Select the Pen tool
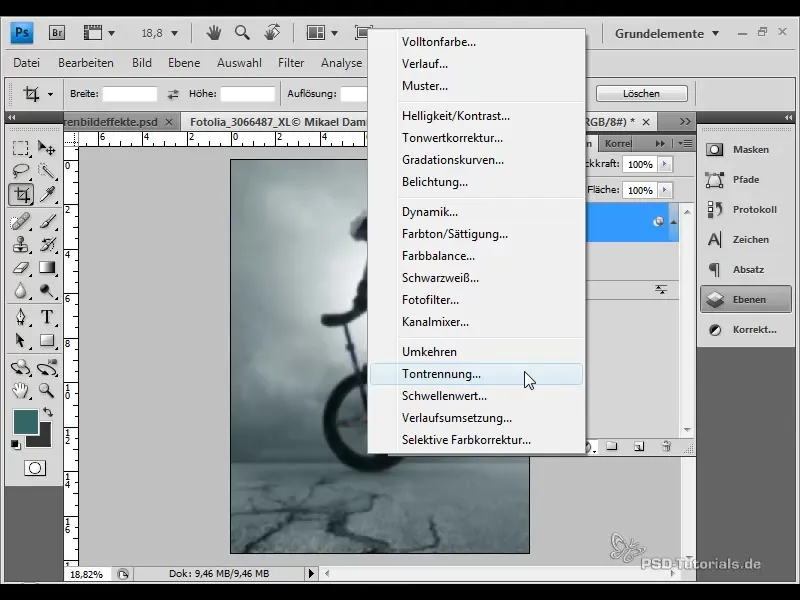 (20, 317)
